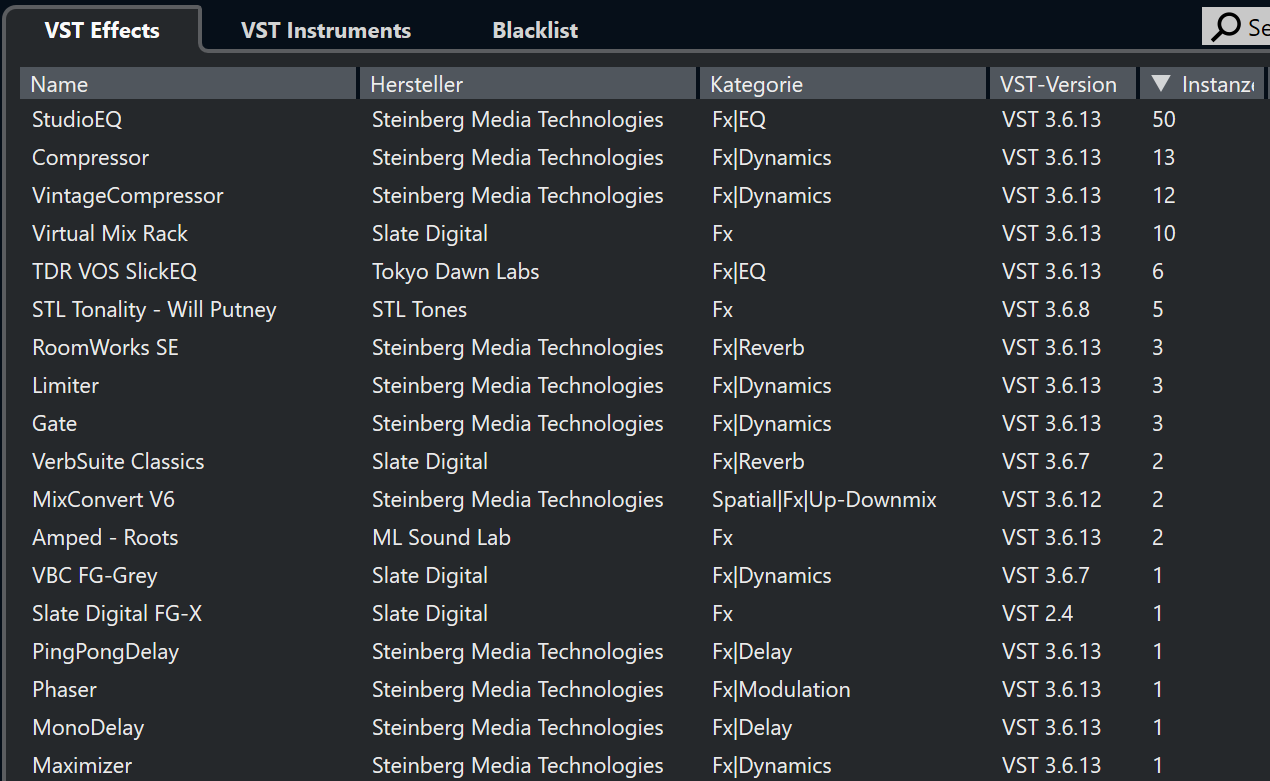Choose STL Tonality - Will Putney
Viewport: 1270px width, 781px height.
[154, 310]
